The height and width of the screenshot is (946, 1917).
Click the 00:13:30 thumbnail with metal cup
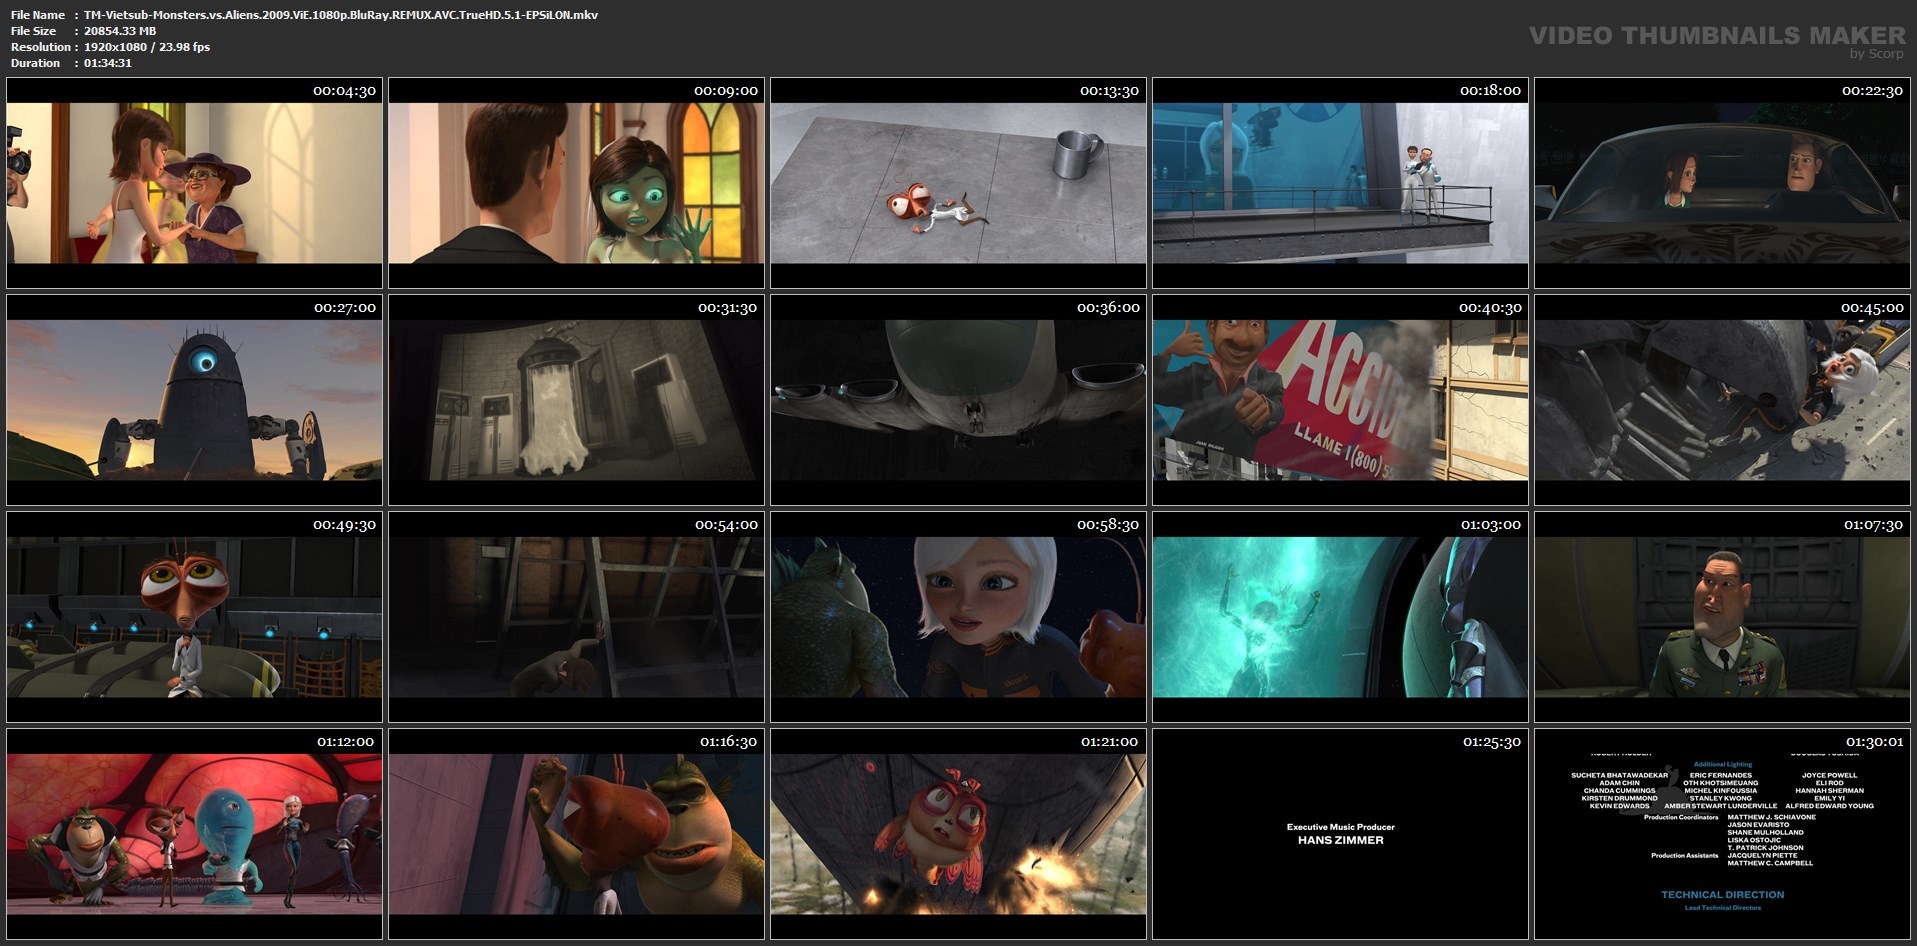pos(958,183)
